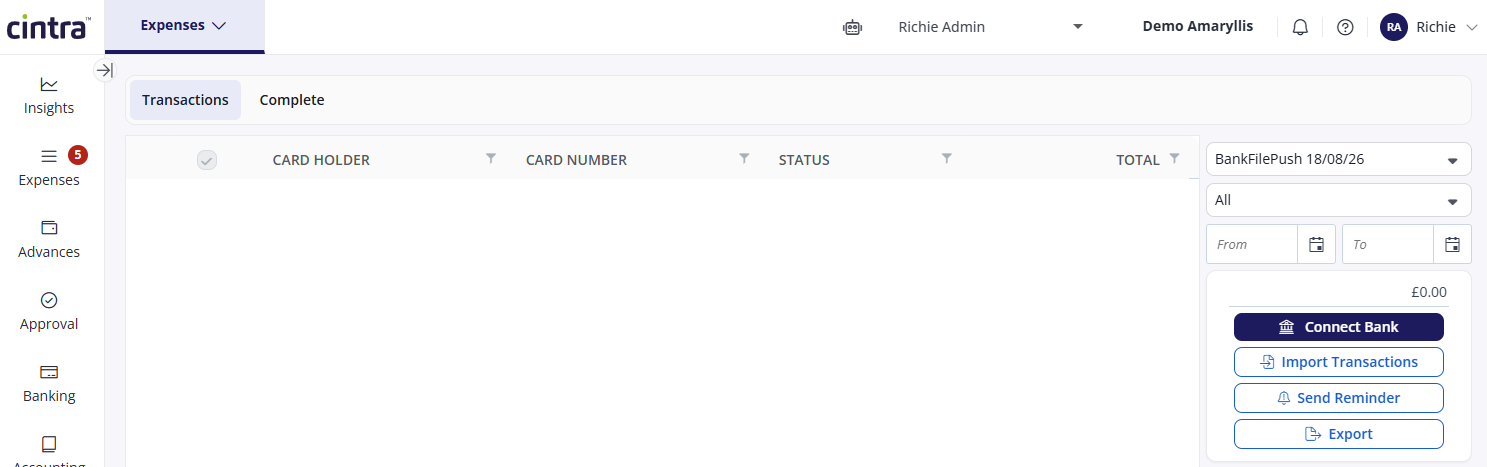Click the Connect Bank button
The height and width of the screenshot is (467, 1487).
point(1338,327)
